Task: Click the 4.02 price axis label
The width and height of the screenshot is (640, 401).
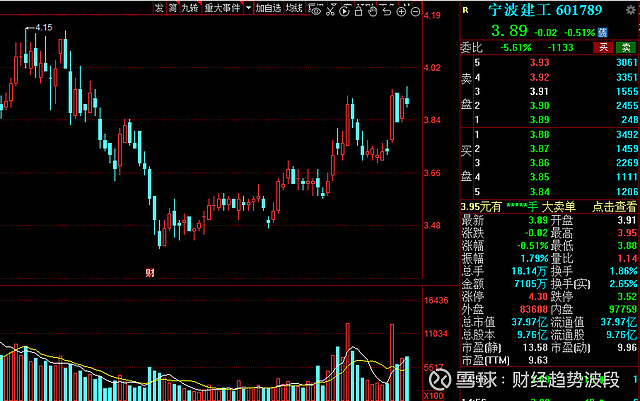Action: point(432,68)
